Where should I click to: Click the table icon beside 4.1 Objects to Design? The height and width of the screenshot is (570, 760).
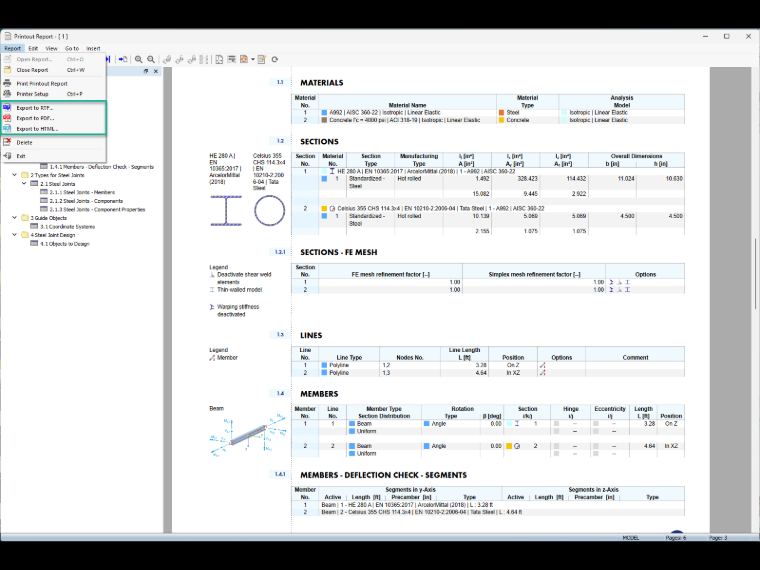pyautogui.click(x=34, y=243)
